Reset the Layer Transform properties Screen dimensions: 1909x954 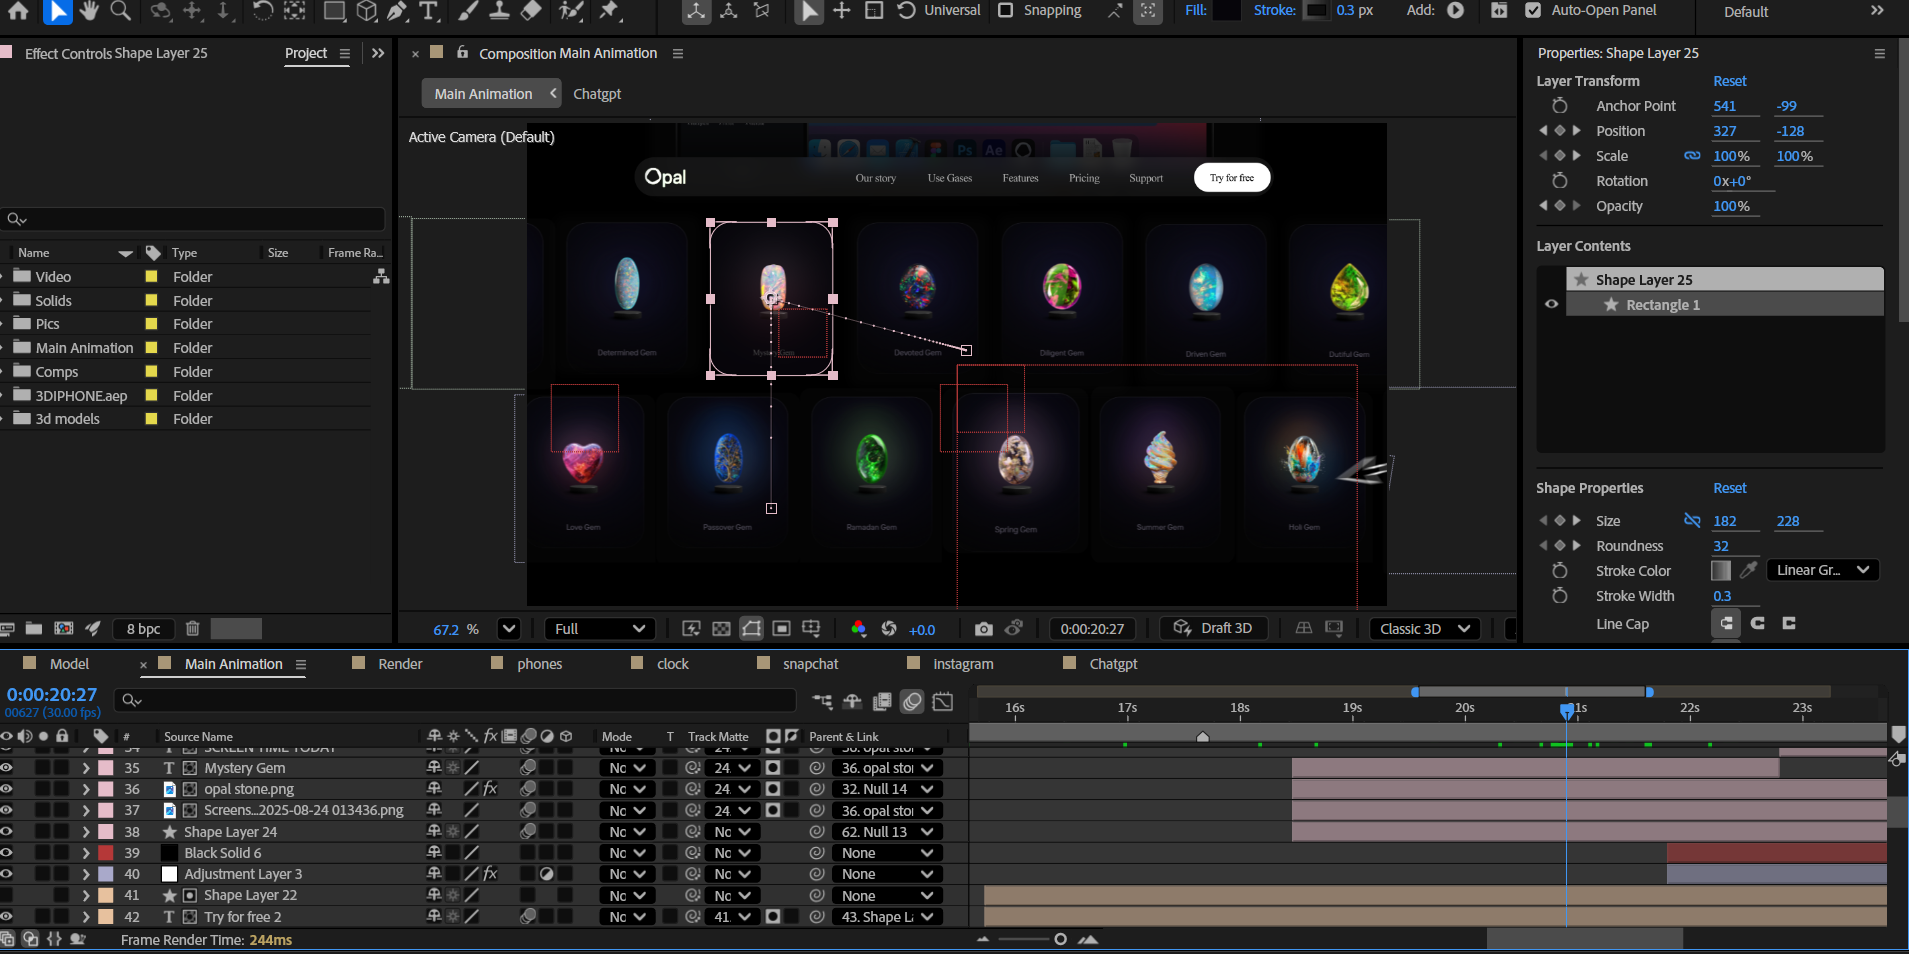1729,81
